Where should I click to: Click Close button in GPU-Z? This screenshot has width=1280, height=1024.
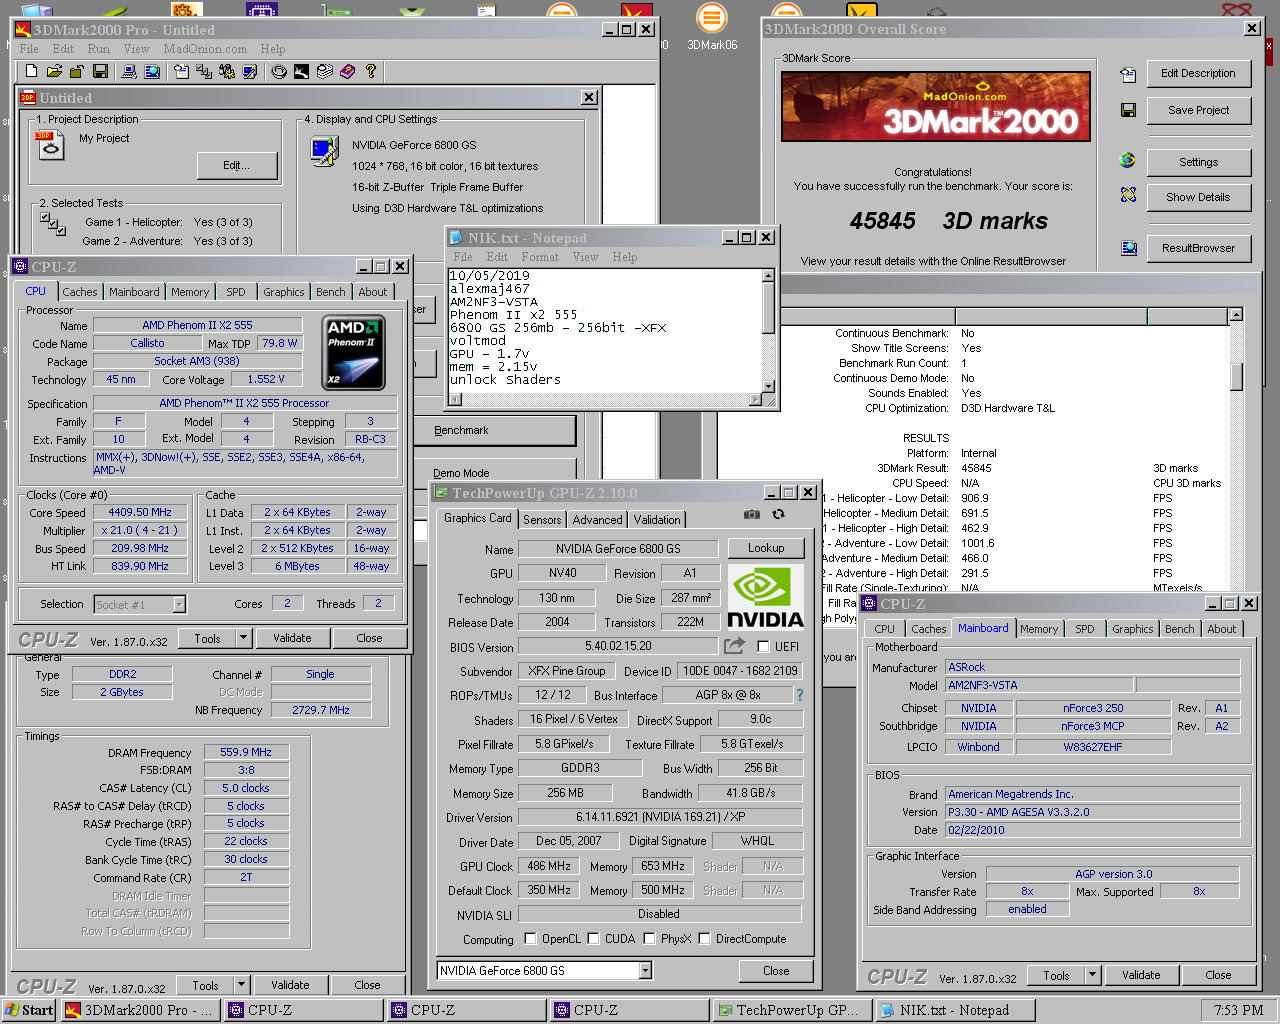776,971
